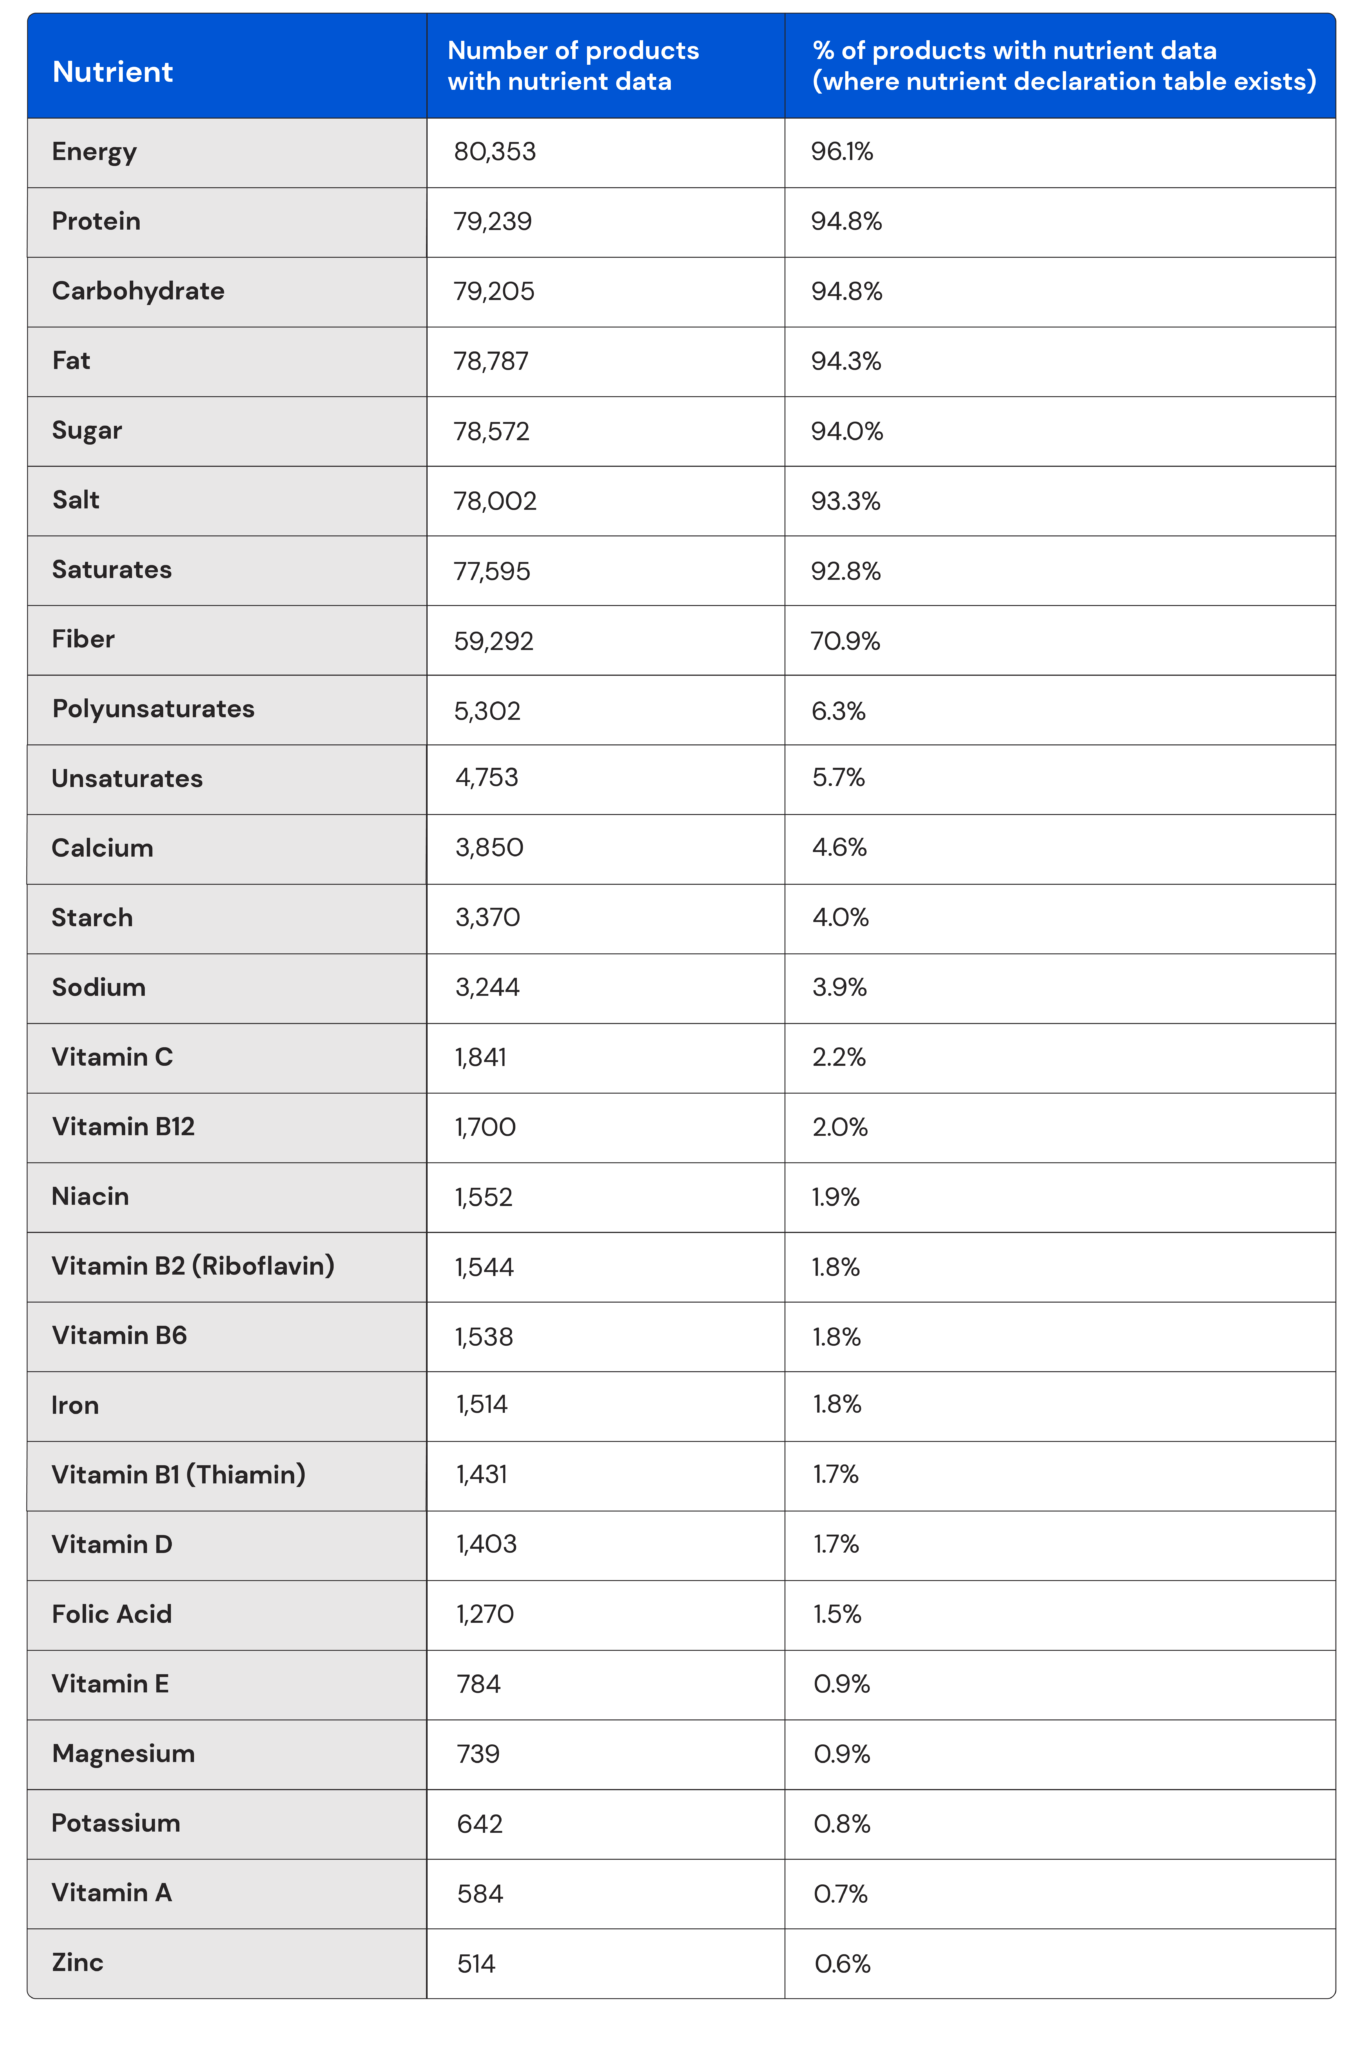
Task: Click the Saturates row label
Action: point(112,570)
